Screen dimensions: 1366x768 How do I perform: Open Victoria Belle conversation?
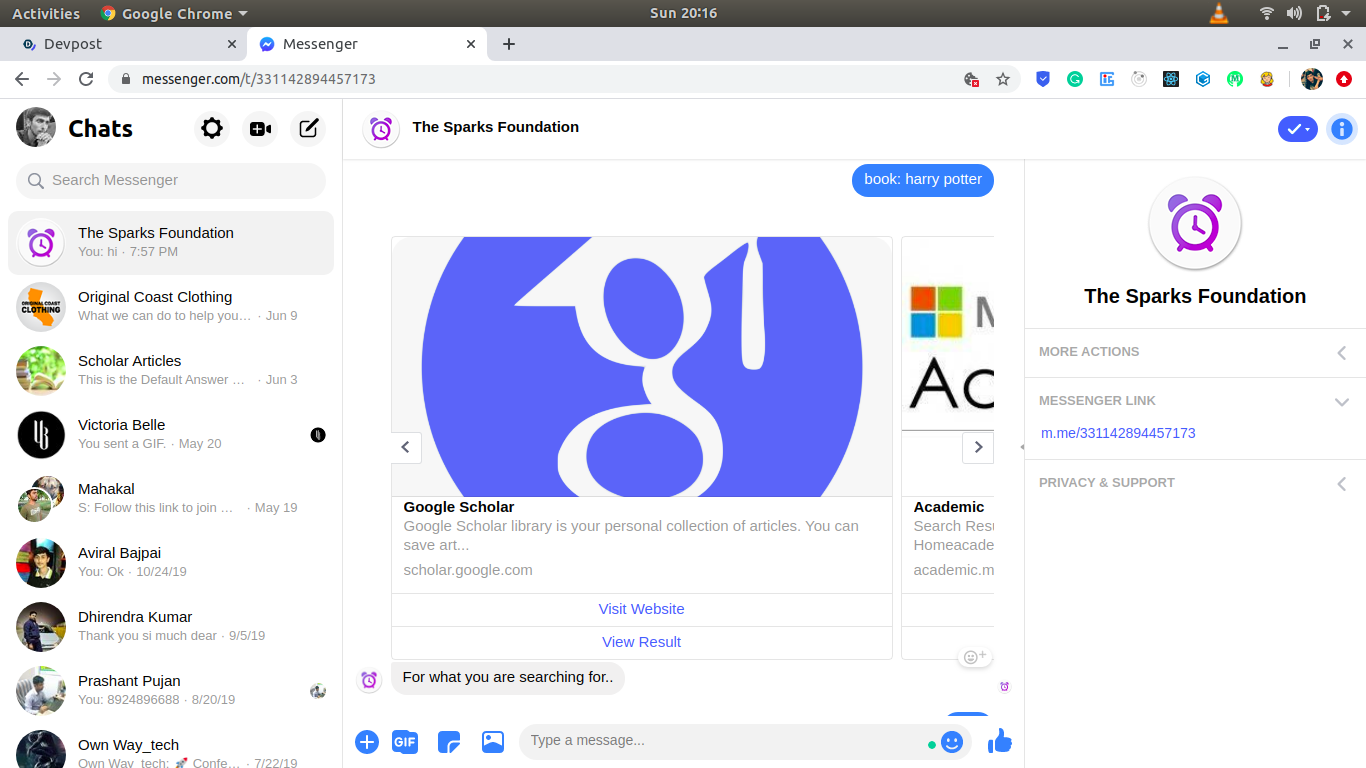pos(171,435)
